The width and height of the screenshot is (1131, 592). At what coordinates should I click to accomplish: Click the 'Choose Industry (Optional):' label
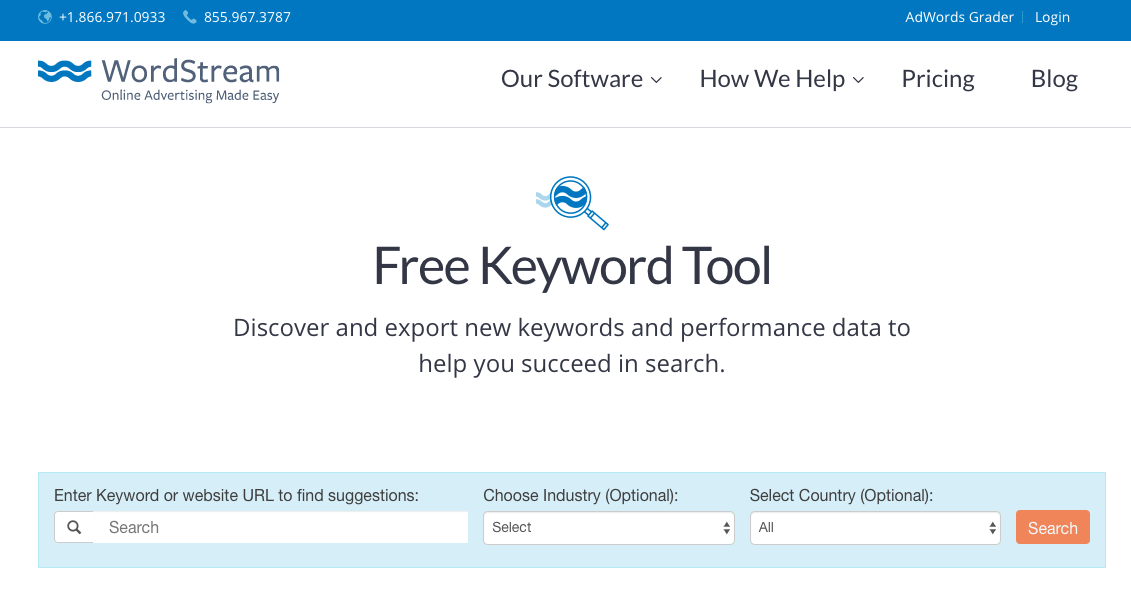(x=581, y=495)
